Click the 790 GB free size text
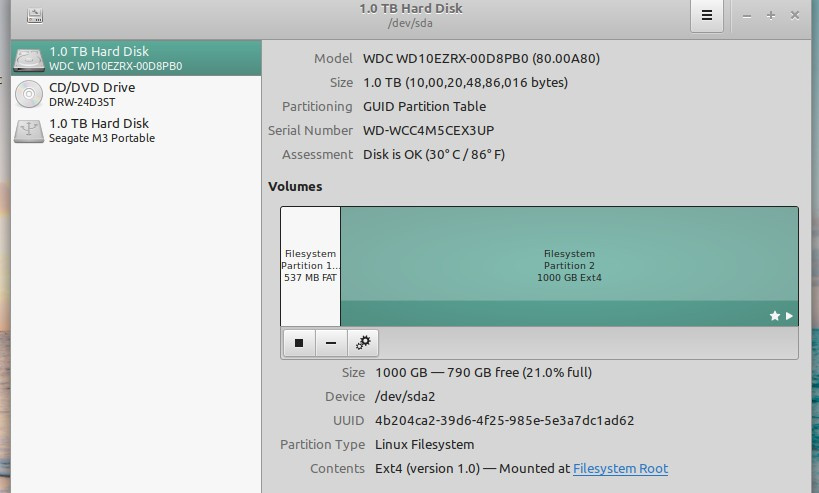 tap(483, 372)
